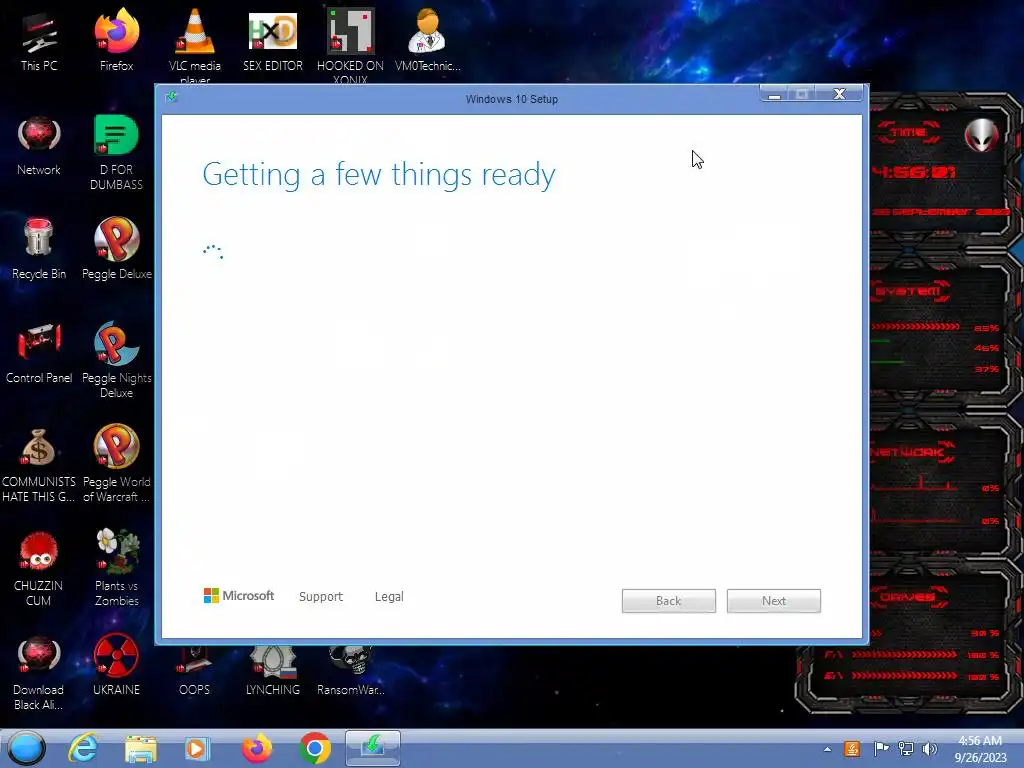The image size is (1024, 768).
Task: Launch Firefox from the taskbar
Action: pos(257,748)
